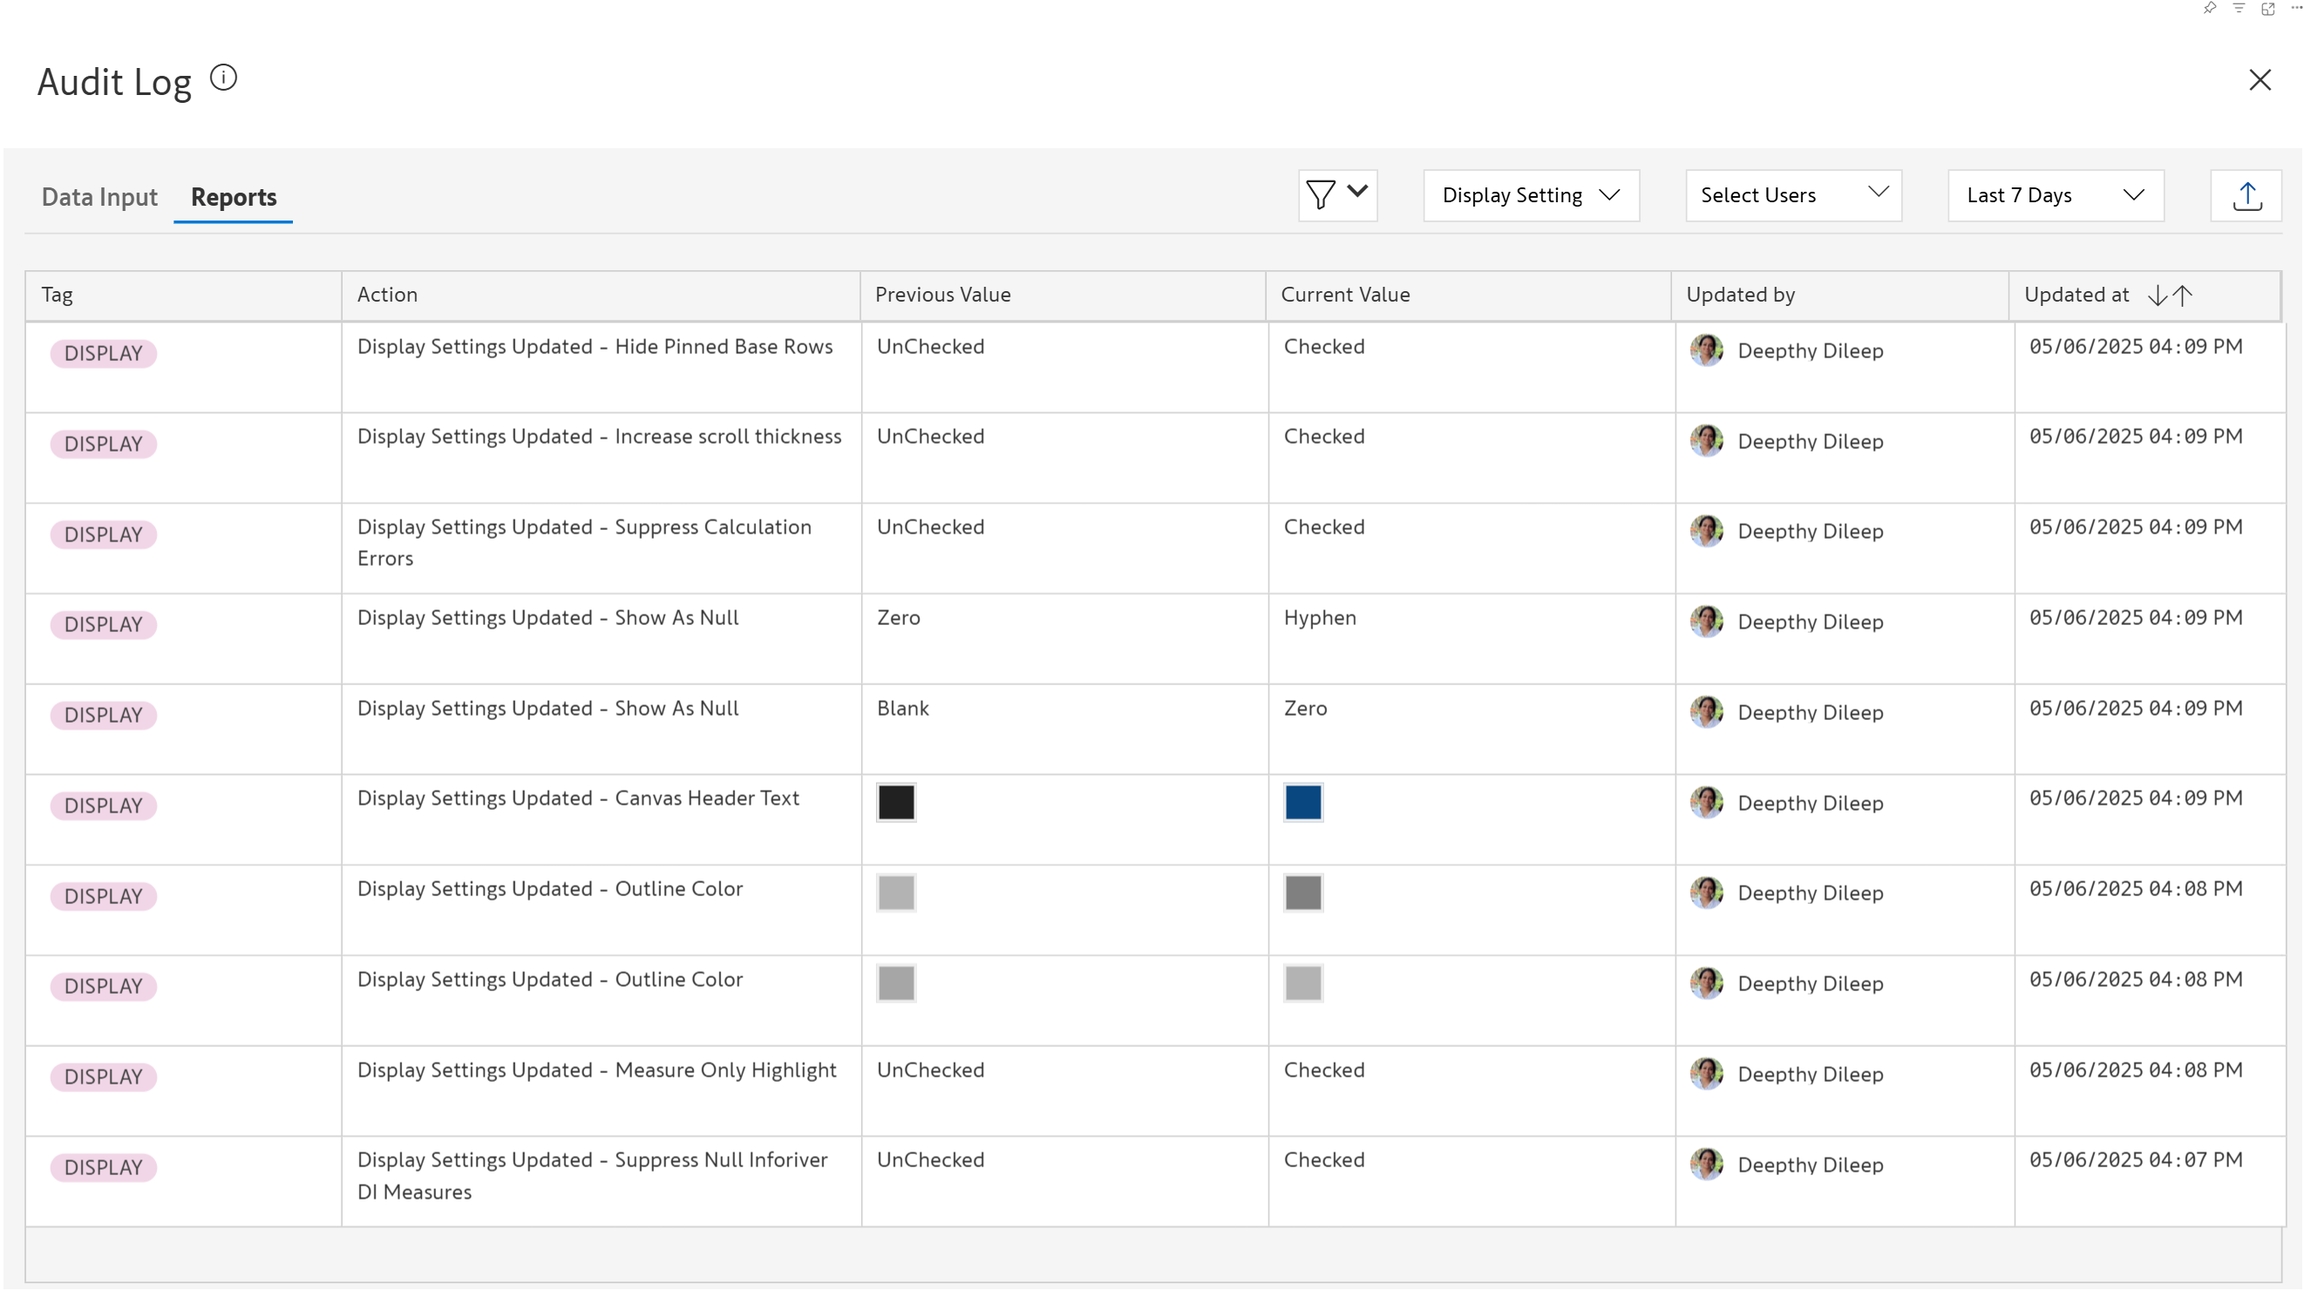This screenshot has width=2304, height=1291.
Task: Click Deepthy Dileep avatar in Hide Pinned row
Action: click(1706, 350)
